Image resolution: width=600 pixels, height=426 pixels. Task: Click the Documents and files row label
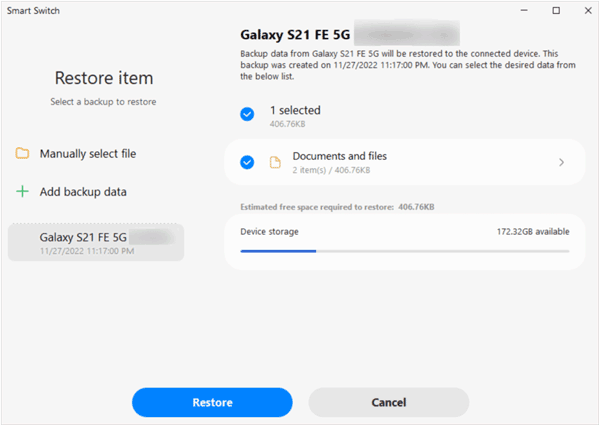tap(339, 156)
